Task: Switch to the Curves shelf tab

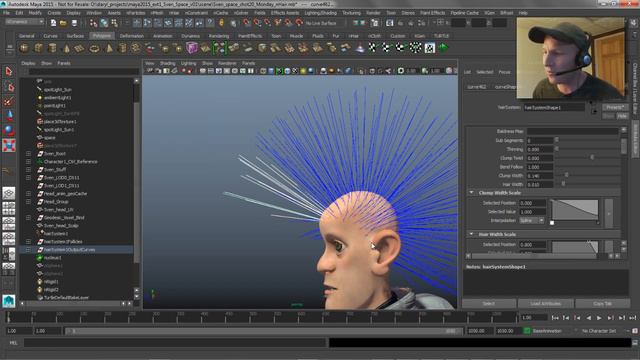Action: pos(51,36)
